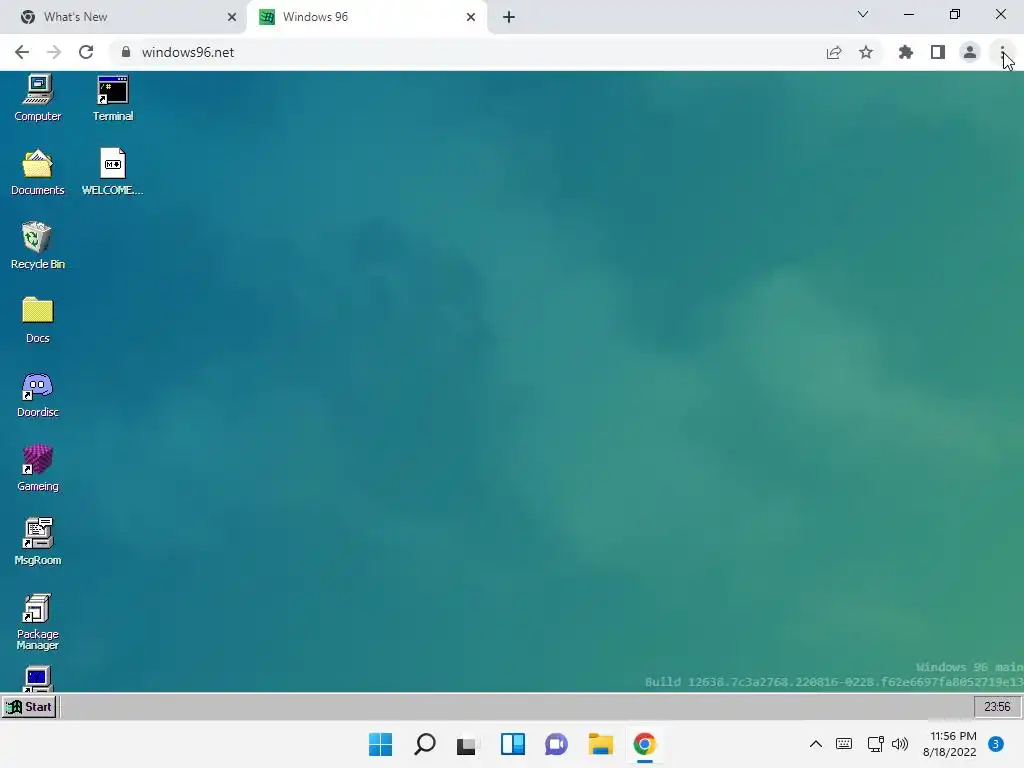This screenshot has width=1024, height=768.
Task: Bookmark this page with star
Action: pyautogui.click(x=866, y=52)
